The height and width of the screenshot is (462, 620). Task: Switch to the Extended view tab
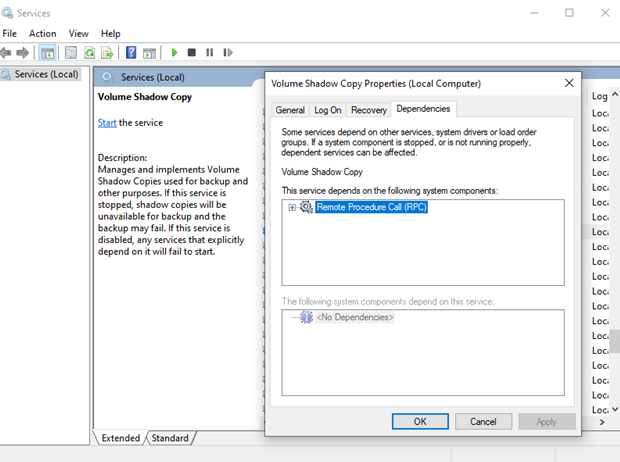click(x=121, y=438)
